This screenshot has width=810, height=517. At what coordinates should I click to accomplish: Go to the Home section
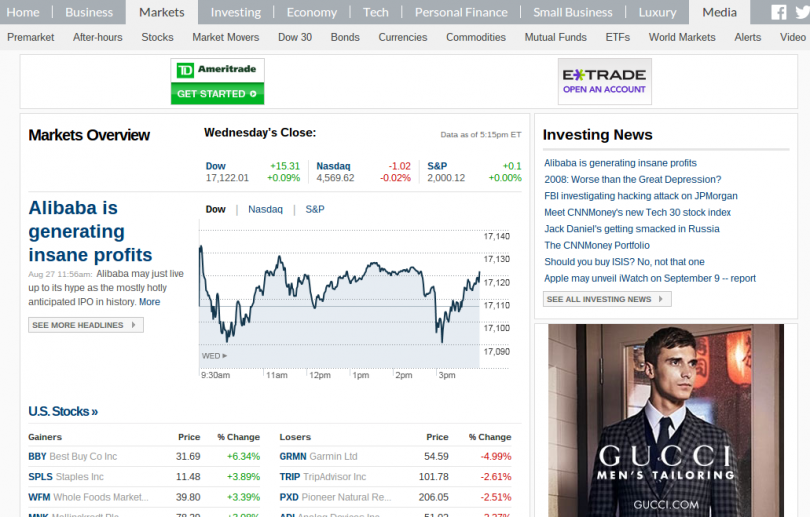click(23, 12)
